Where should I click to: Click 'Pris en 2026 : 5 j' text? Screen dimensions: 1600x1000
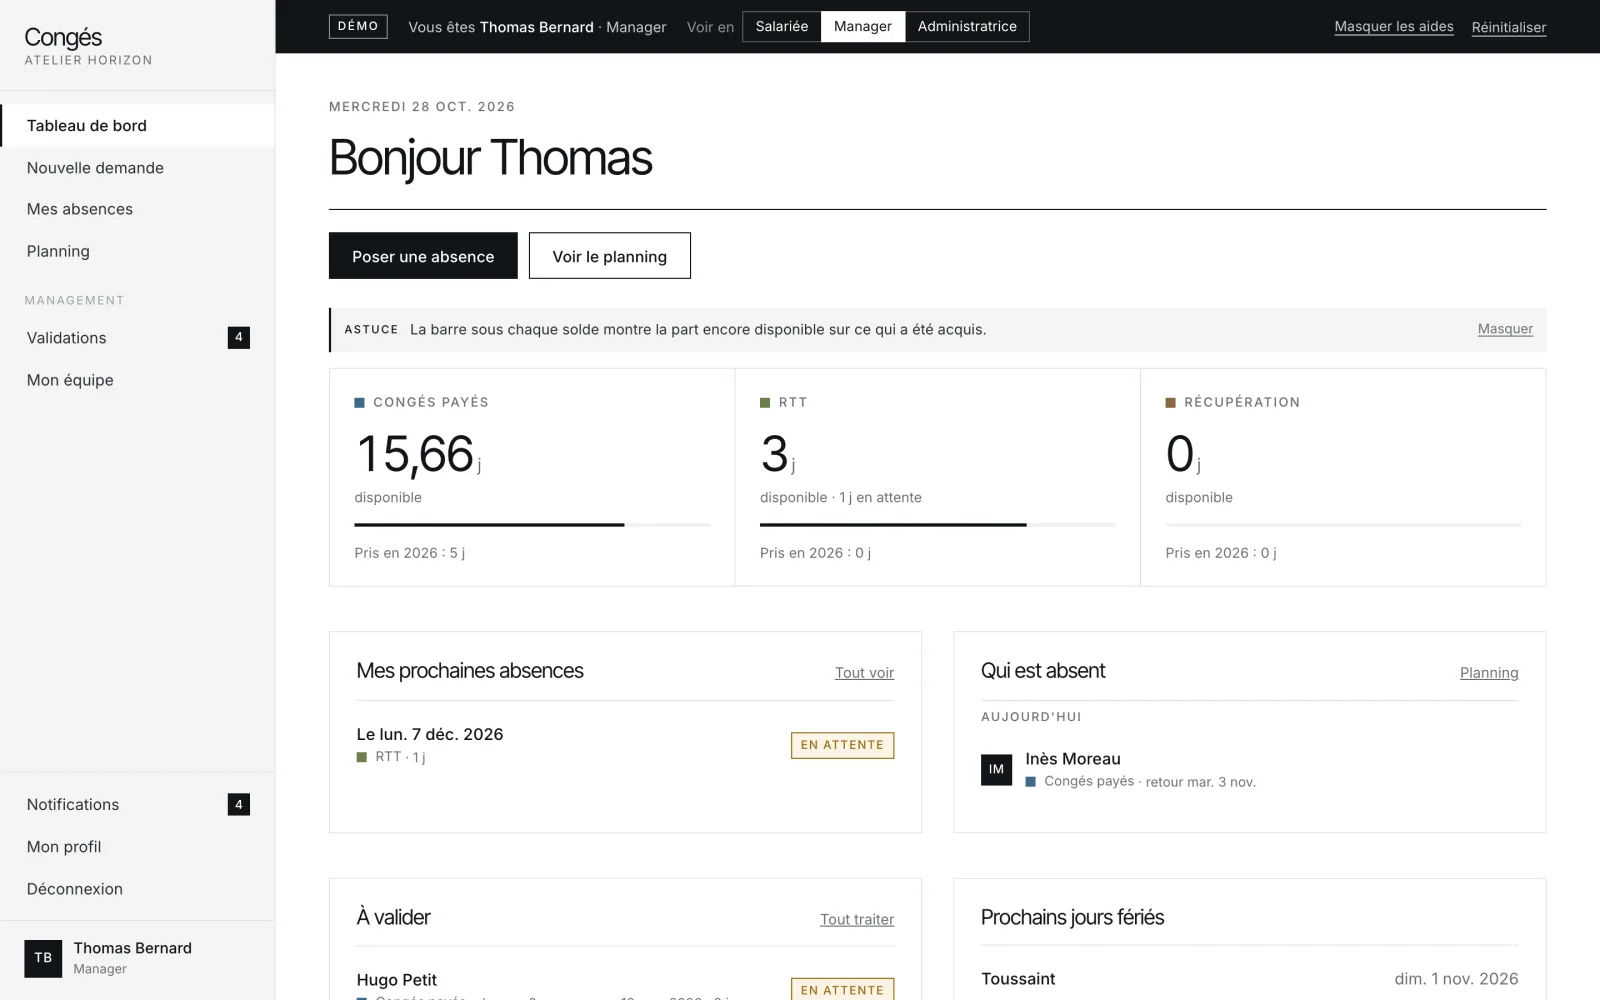tap(410, 553)
